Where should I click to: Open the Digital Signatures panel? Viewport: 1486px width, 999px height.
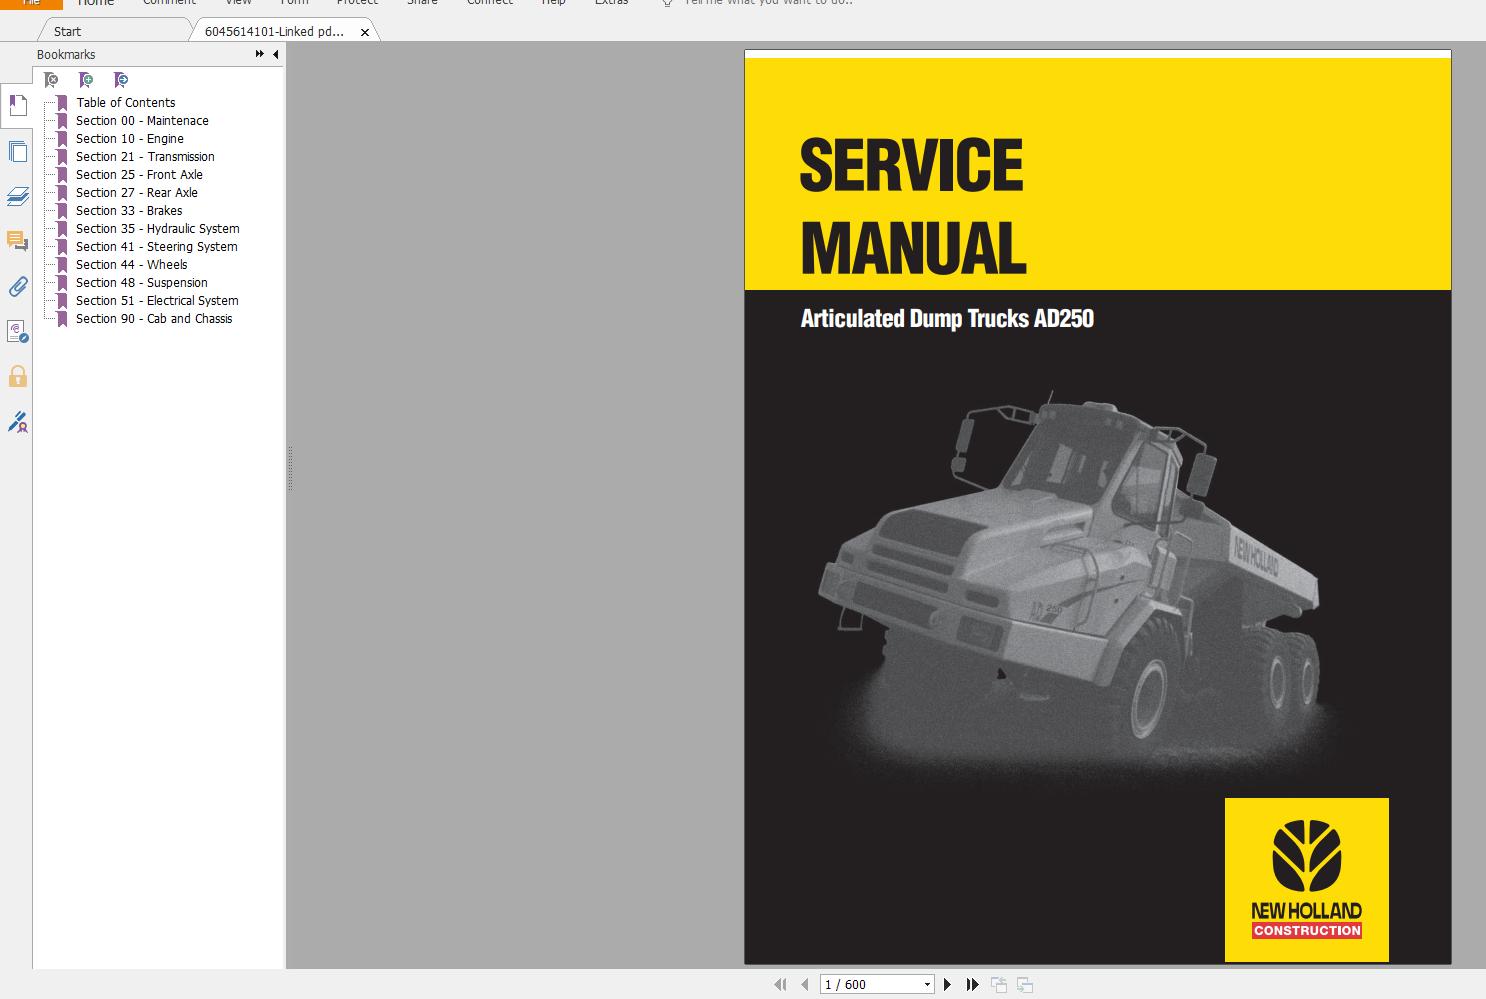(x=17, y=421)
